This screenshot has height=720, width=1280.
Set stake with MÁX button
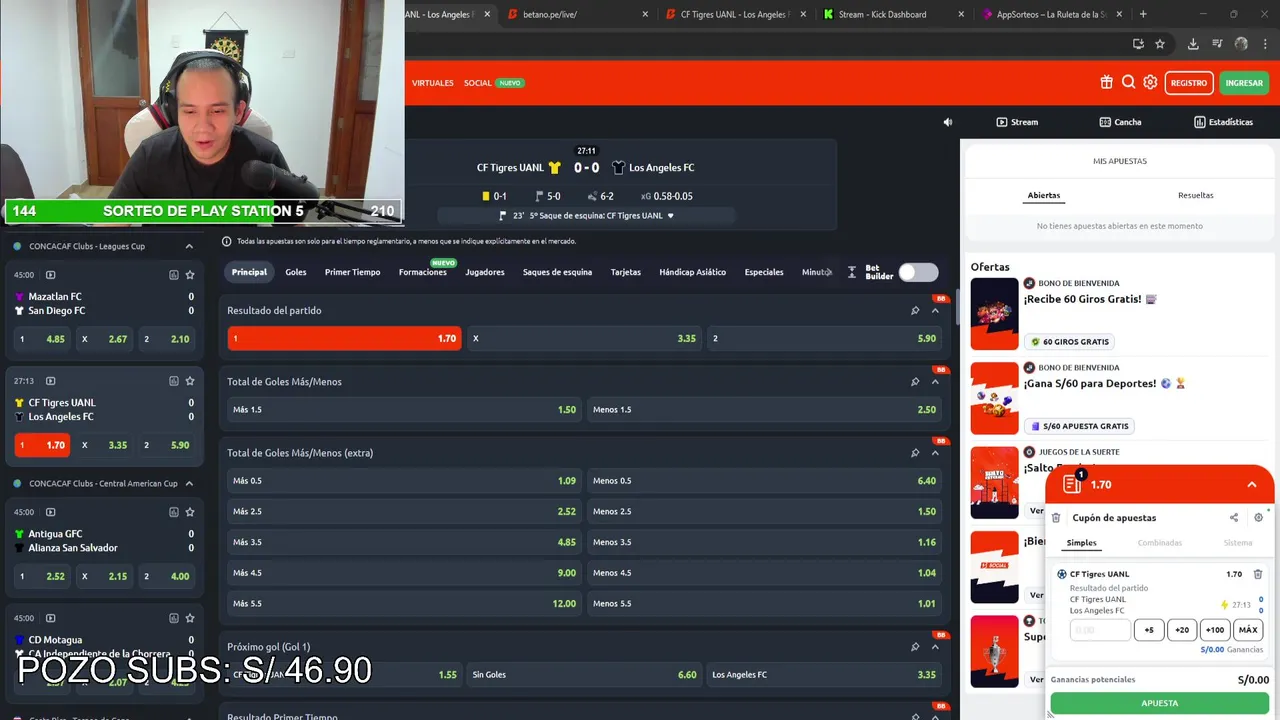point(1248,630)
